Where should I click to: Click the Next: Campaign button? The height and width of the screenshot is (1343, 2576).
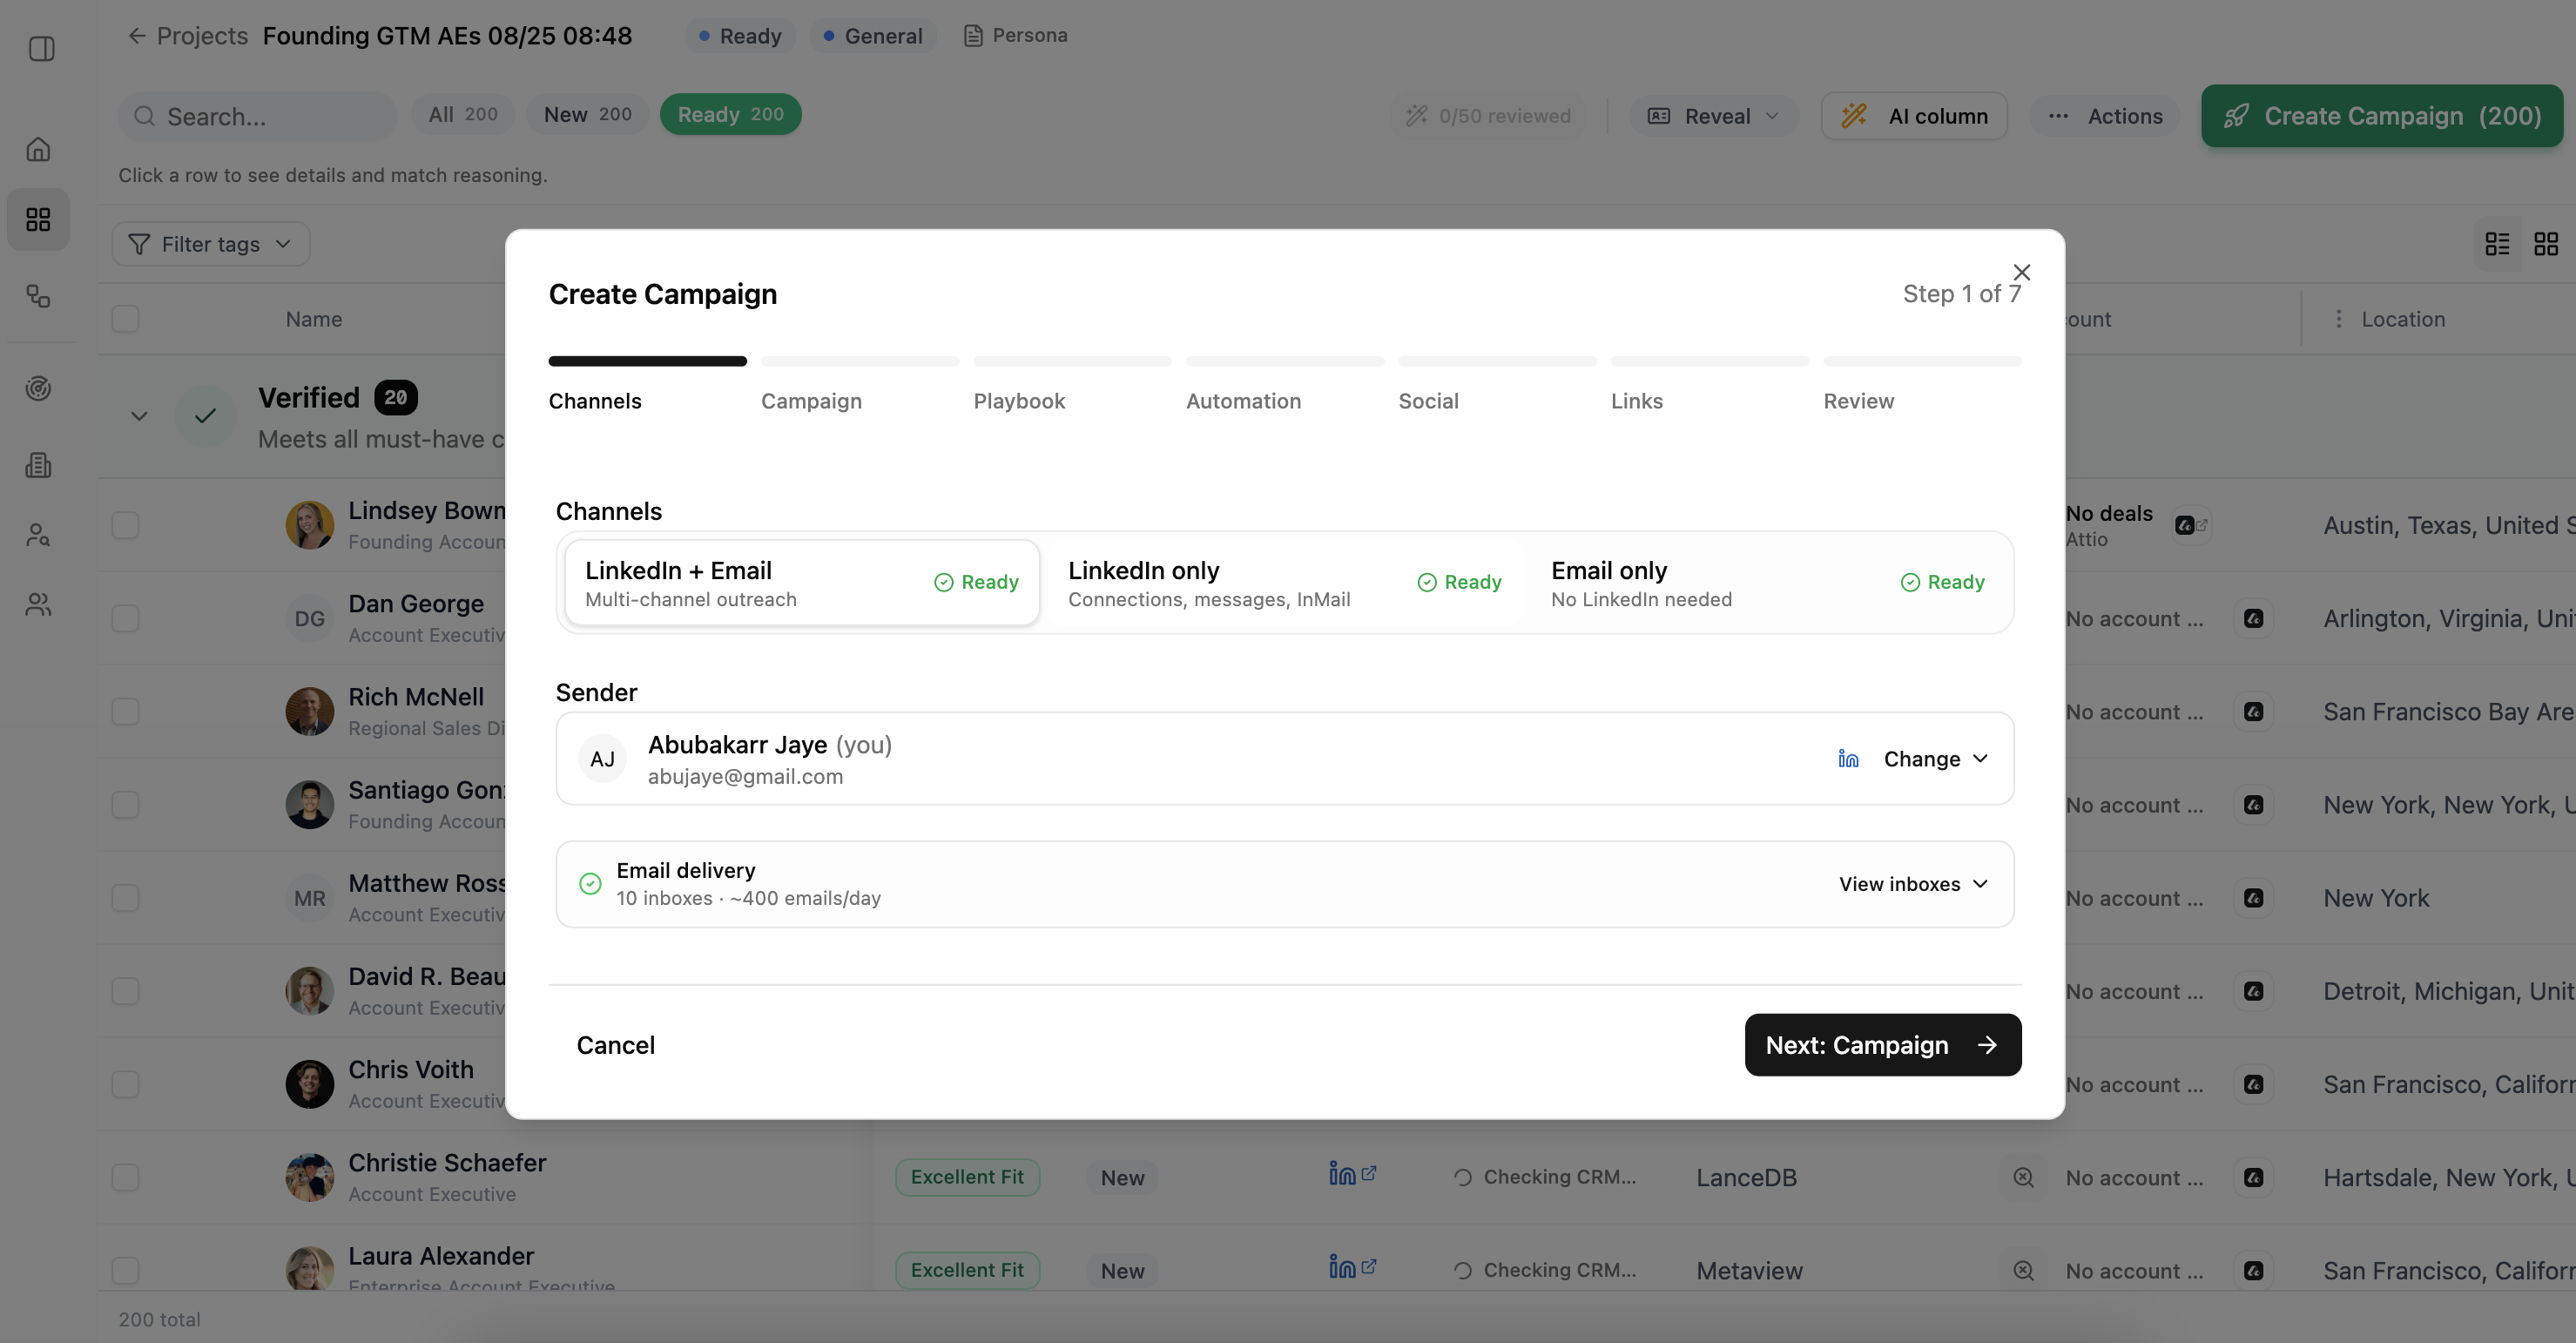click(x=1883, y=1045)
